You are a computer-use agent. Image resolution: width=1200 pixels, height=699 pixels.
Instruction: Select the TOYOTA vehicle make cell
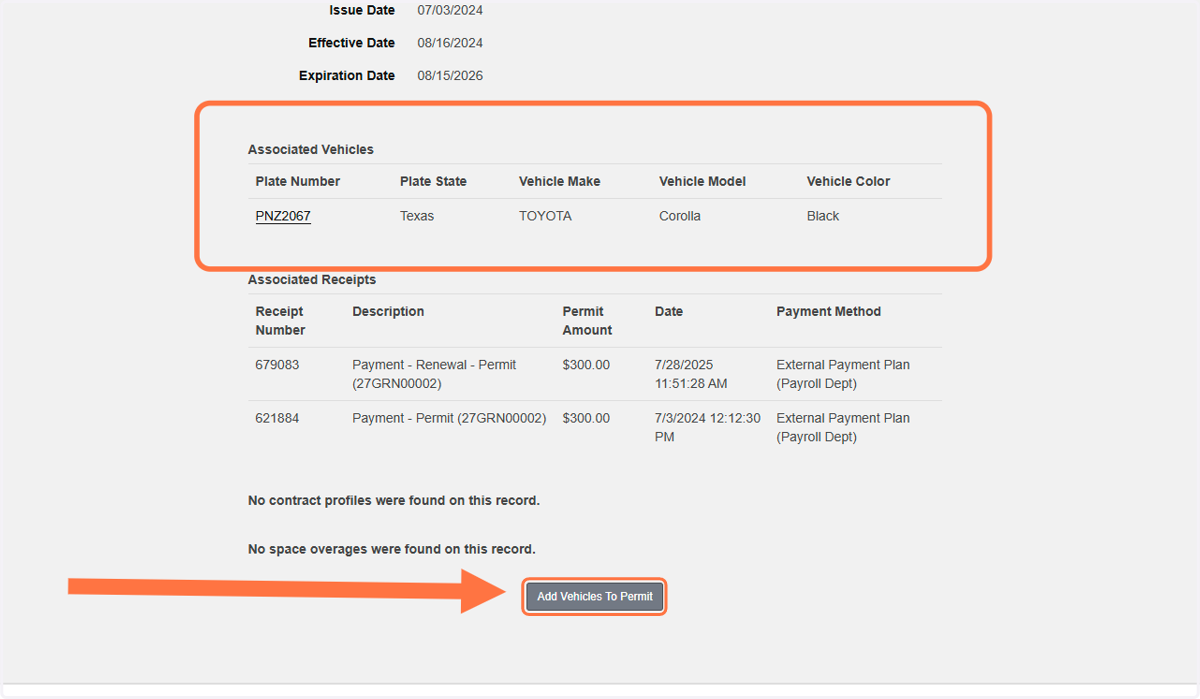tap(545, 216)
